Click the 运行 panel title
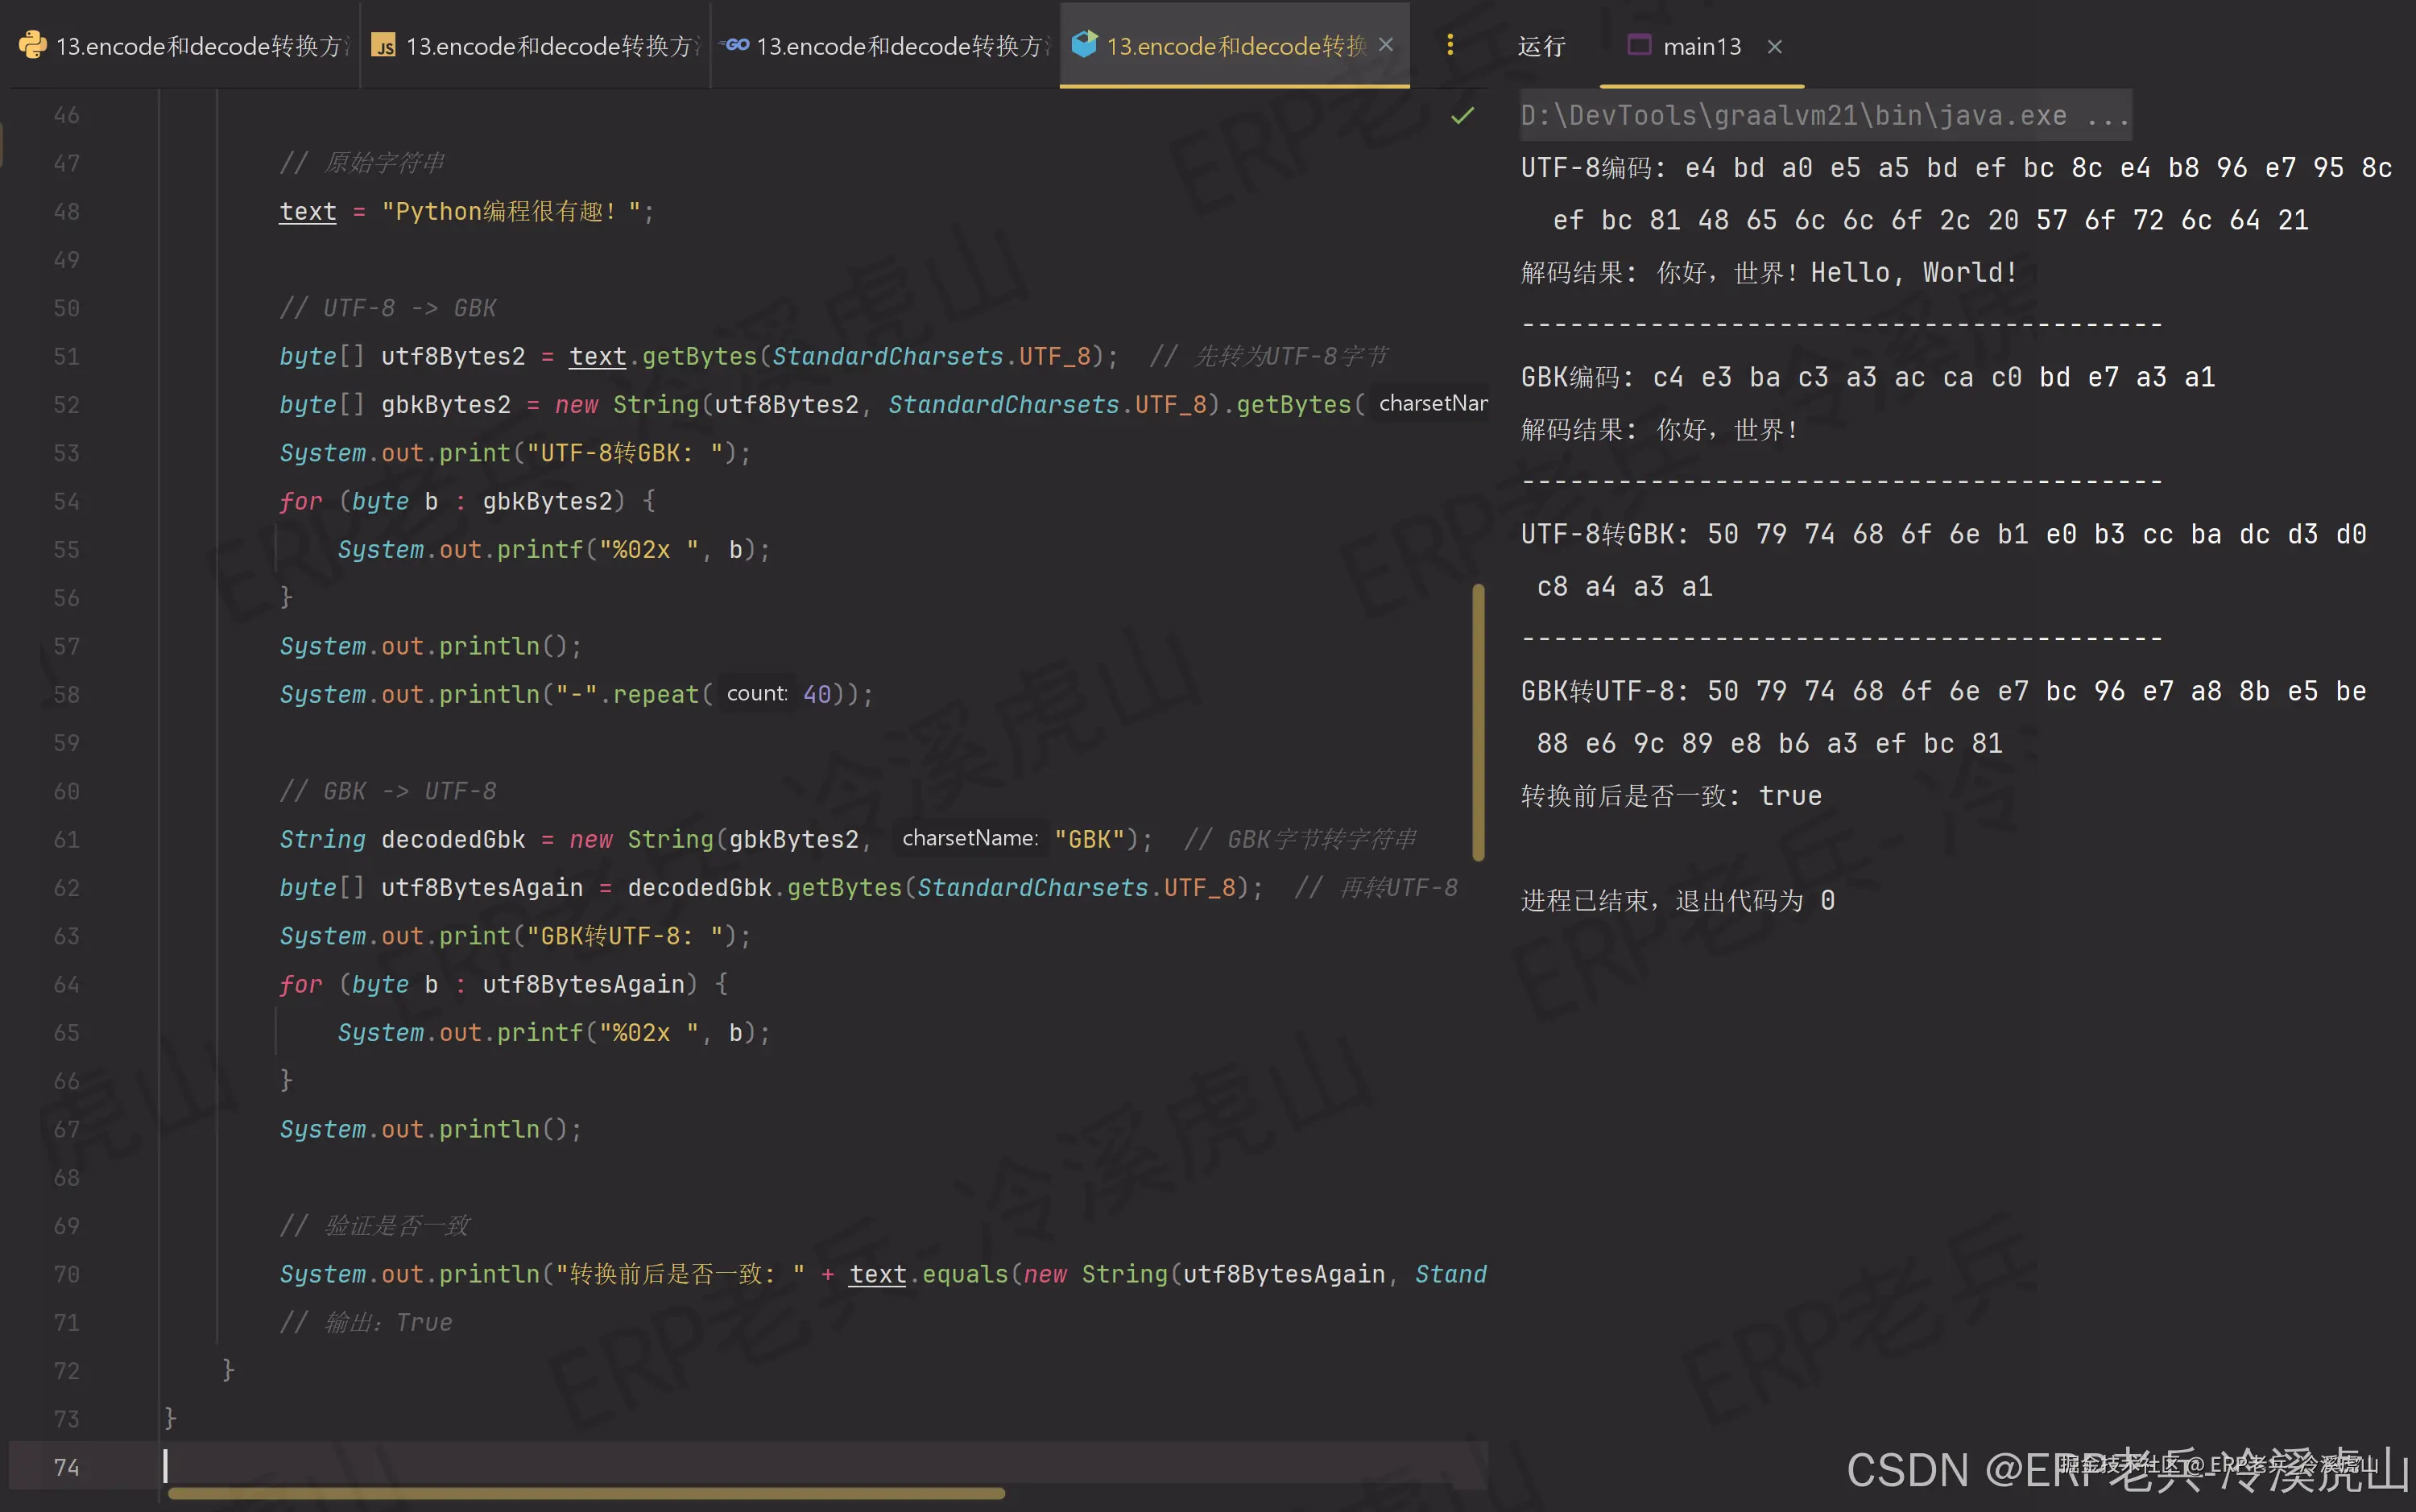2416x1512 pixels. point(1541,46)
